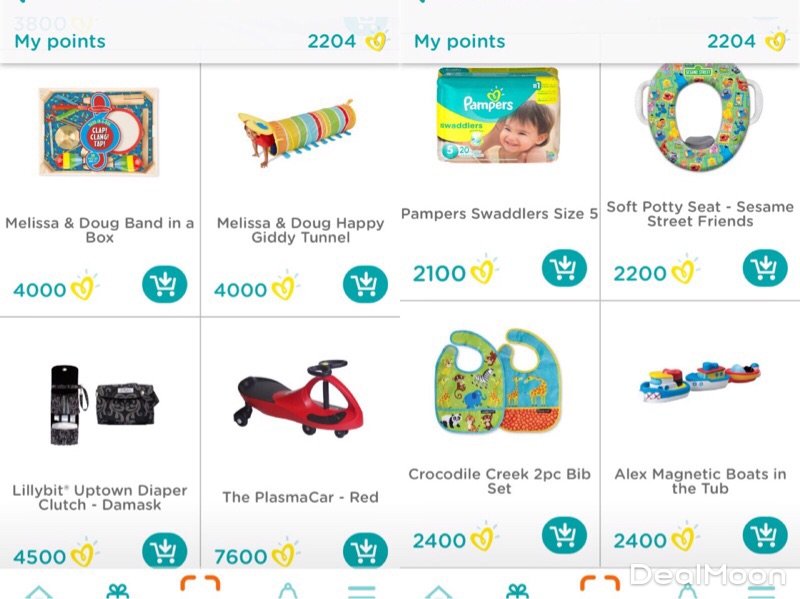
Task: Open the Crocodile Creek 2pc Bib Set title
Action: pyautogui.click(x=499, y=481)
